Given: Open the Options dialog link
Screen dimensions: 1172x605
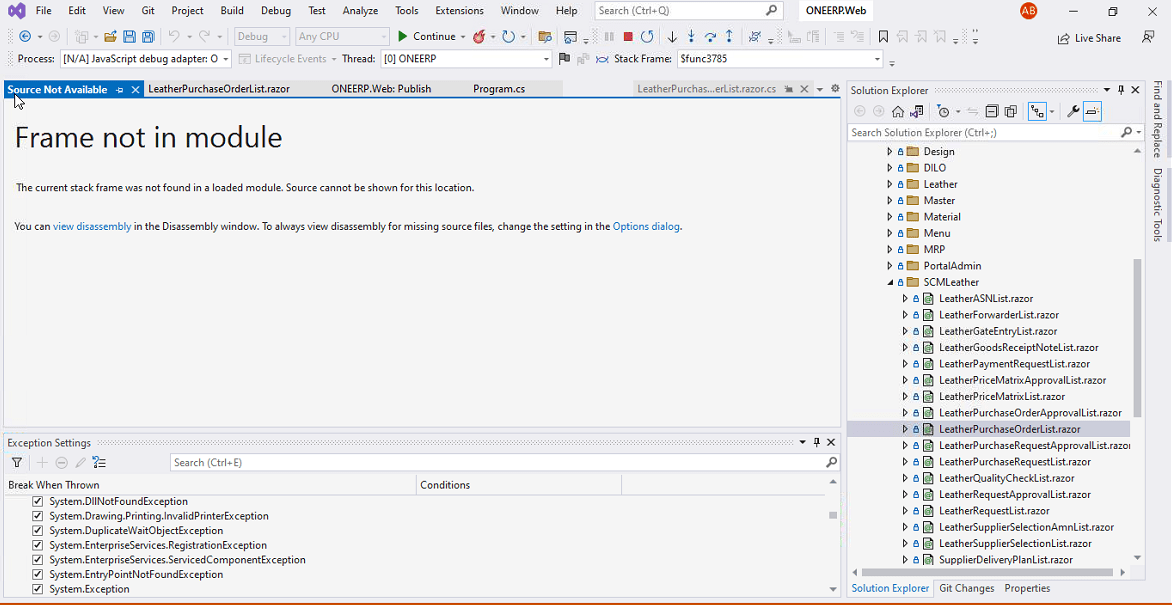Looking at the screenshot, I should click(646, 226).
